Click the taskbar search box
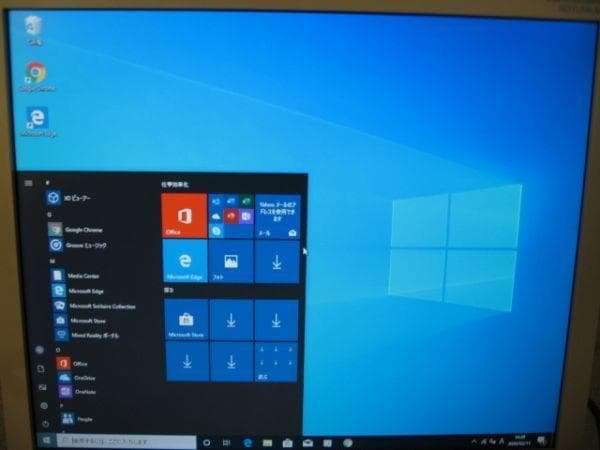The image size is (600, 450). pyautogui.click(x=126, y=442)
